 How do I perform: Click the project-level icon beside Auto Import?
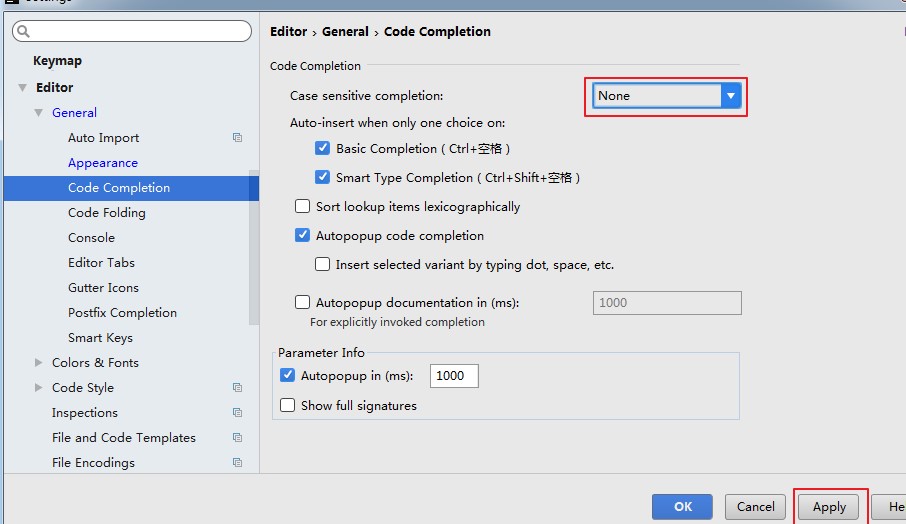(237, 138)
